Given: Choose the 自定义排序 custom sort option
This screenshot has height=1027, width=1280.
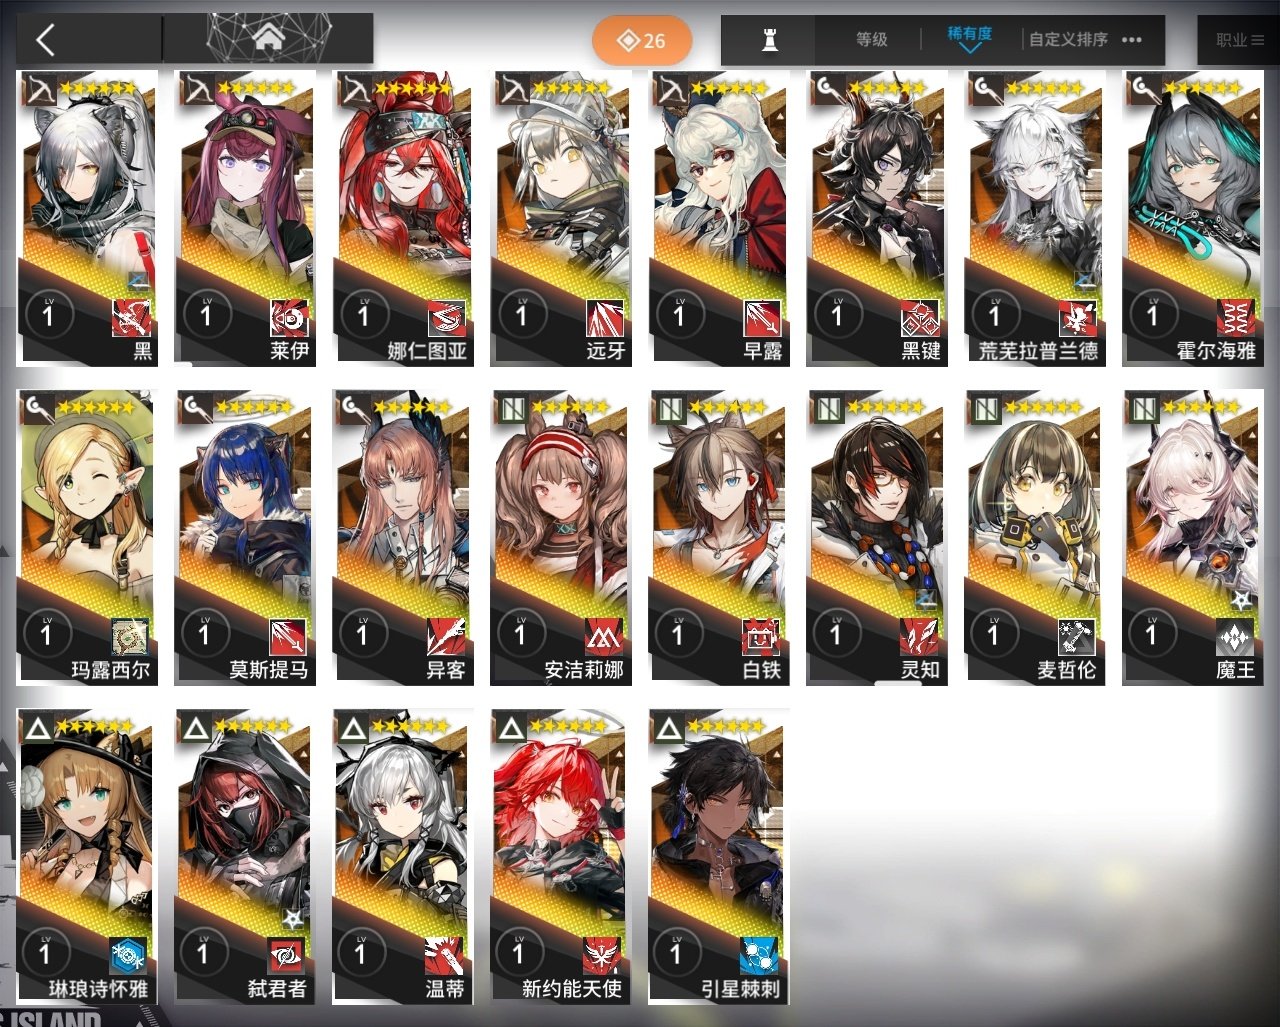Looking at the screenshot, I should [1068, 40].
